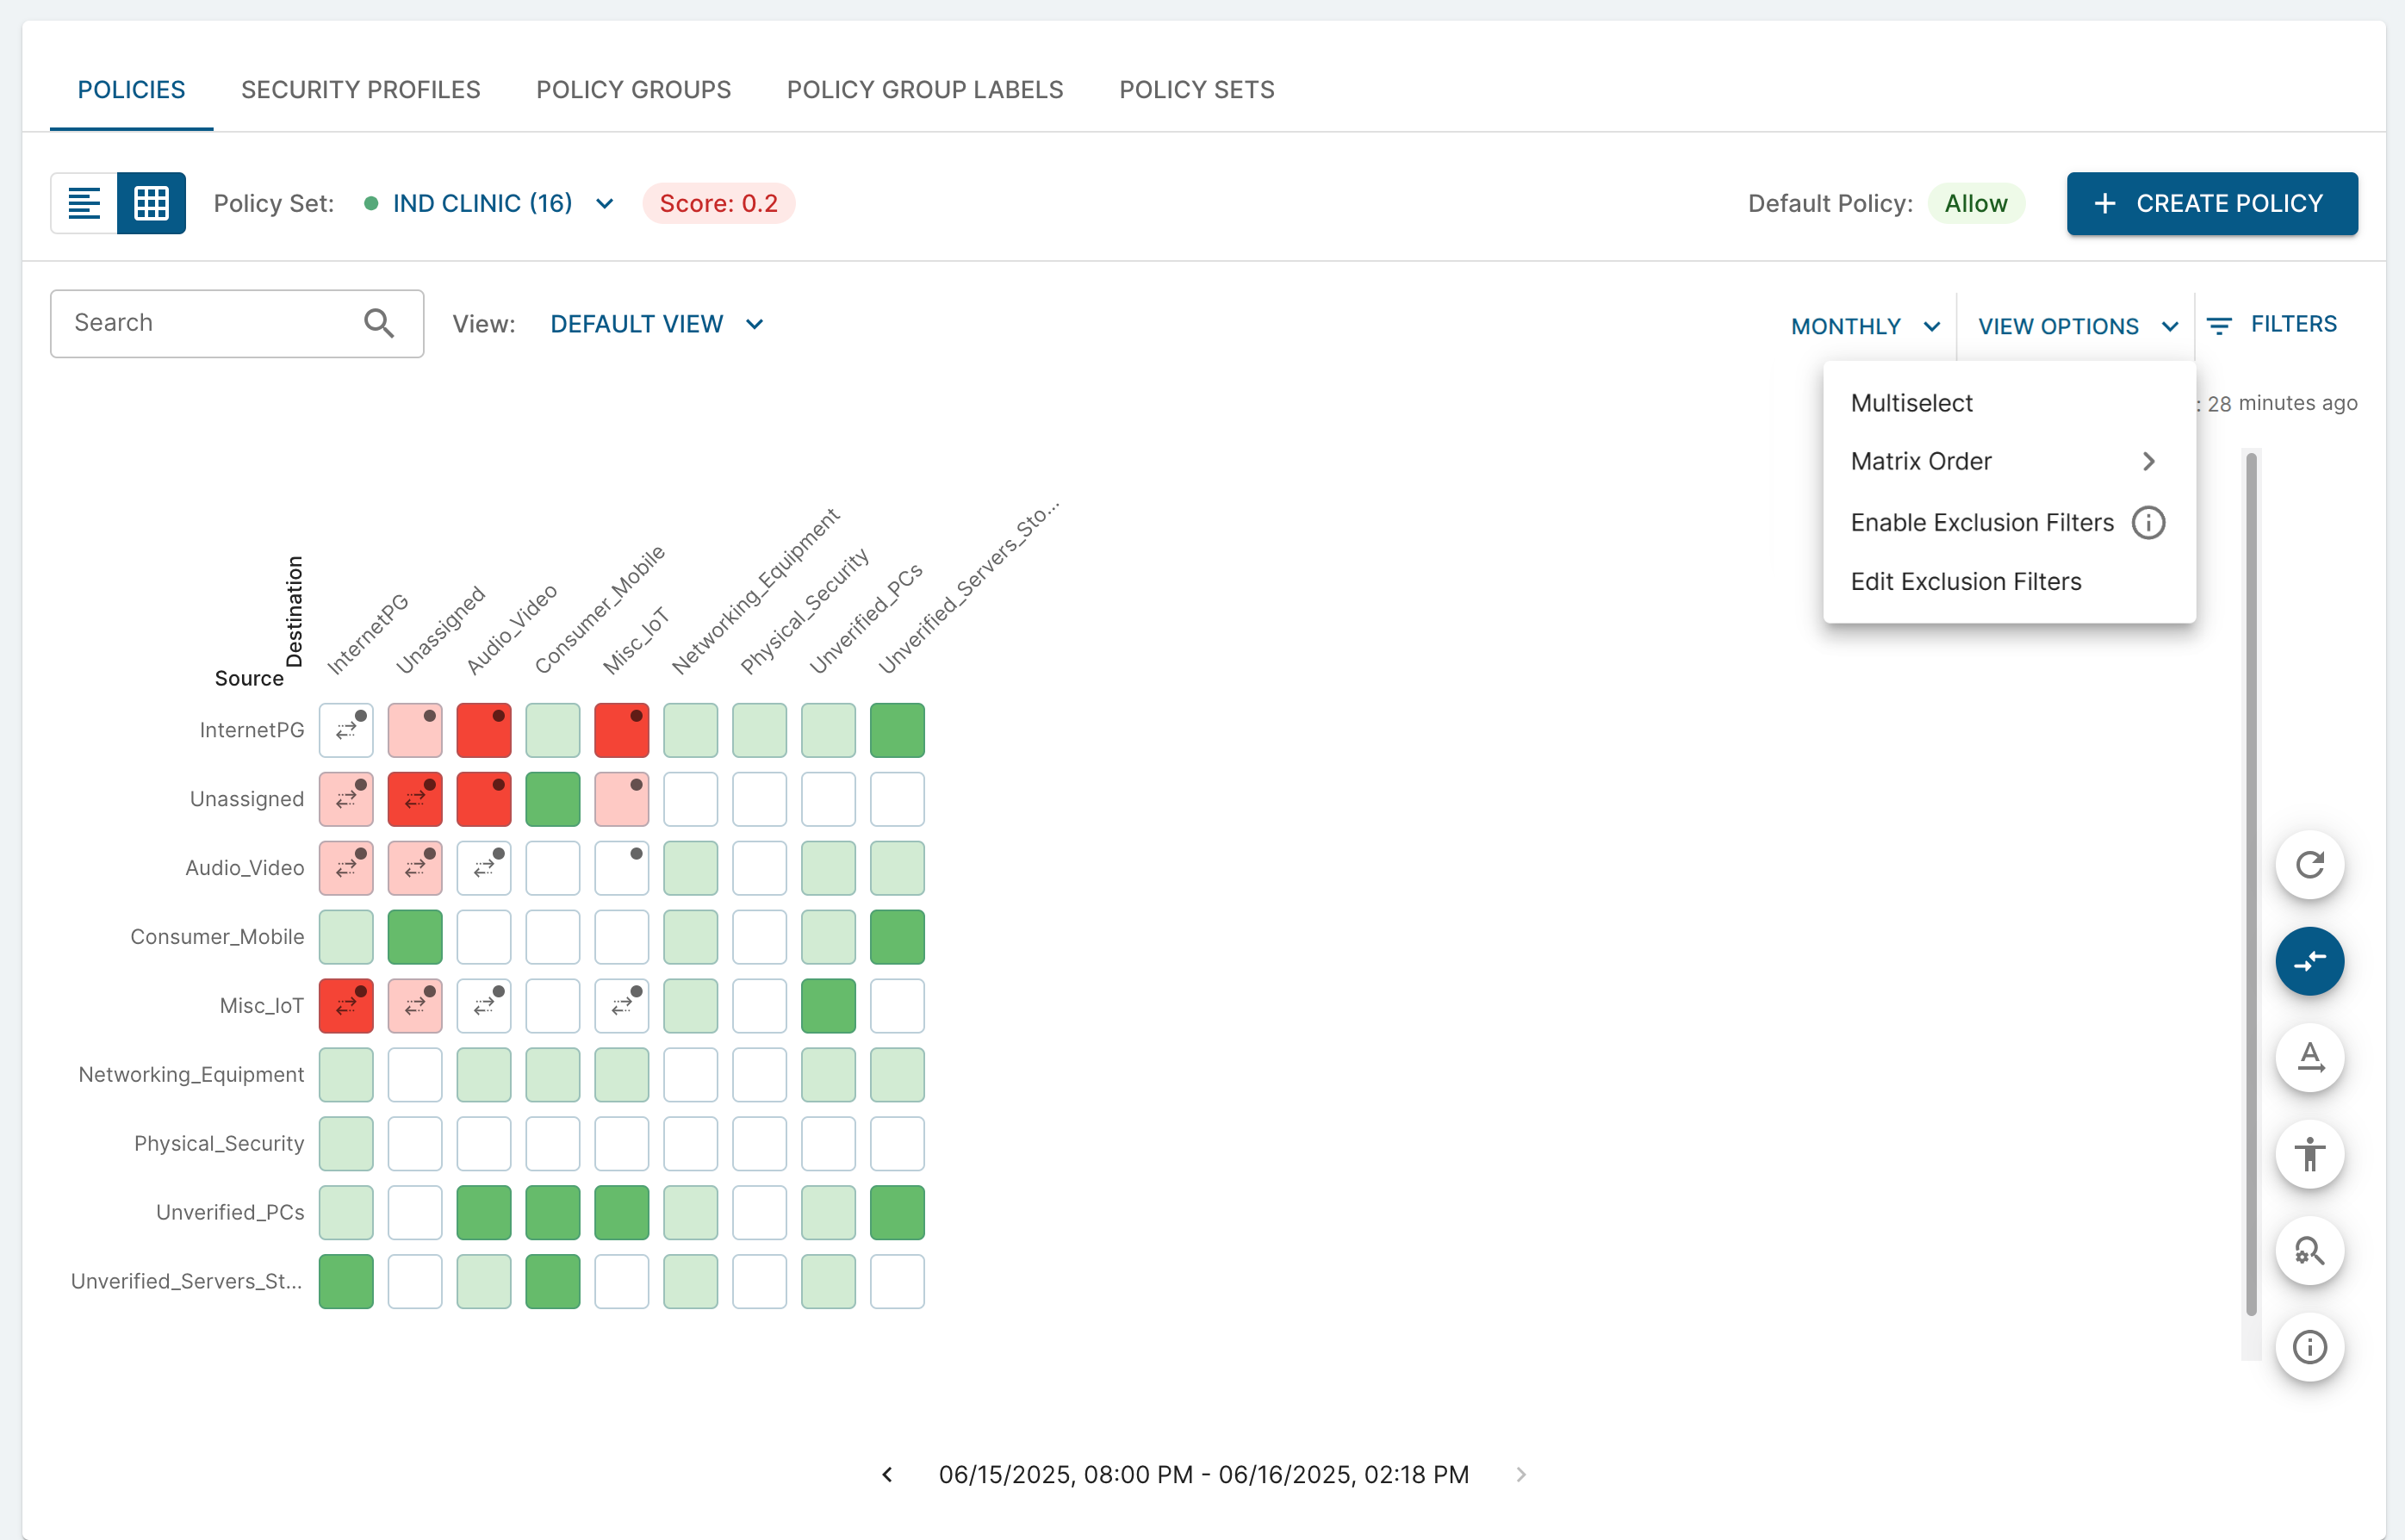This screenshot has width=2405, height=1540.
Task: Open the accessibility figure floating button
Action: 2309,1154
